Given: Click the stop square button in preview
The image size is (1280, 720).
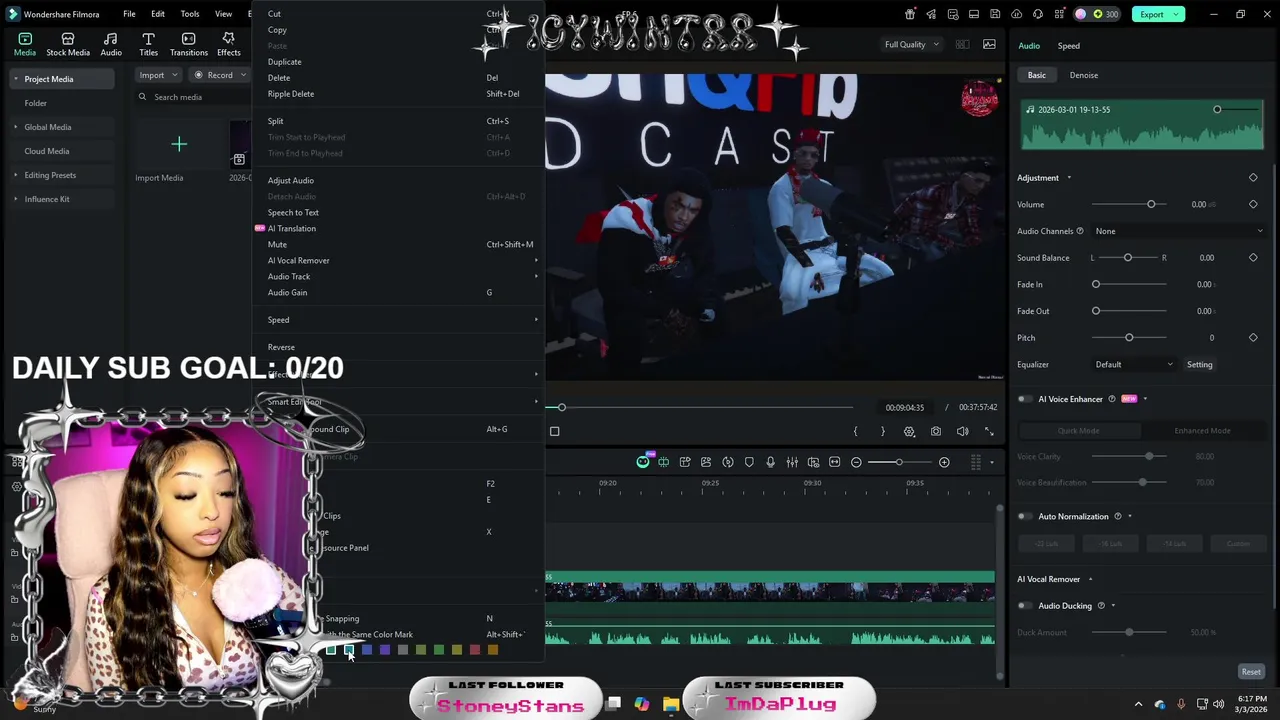Looking at the screenshot, I should pyautogui.click(x=554, y=431).
